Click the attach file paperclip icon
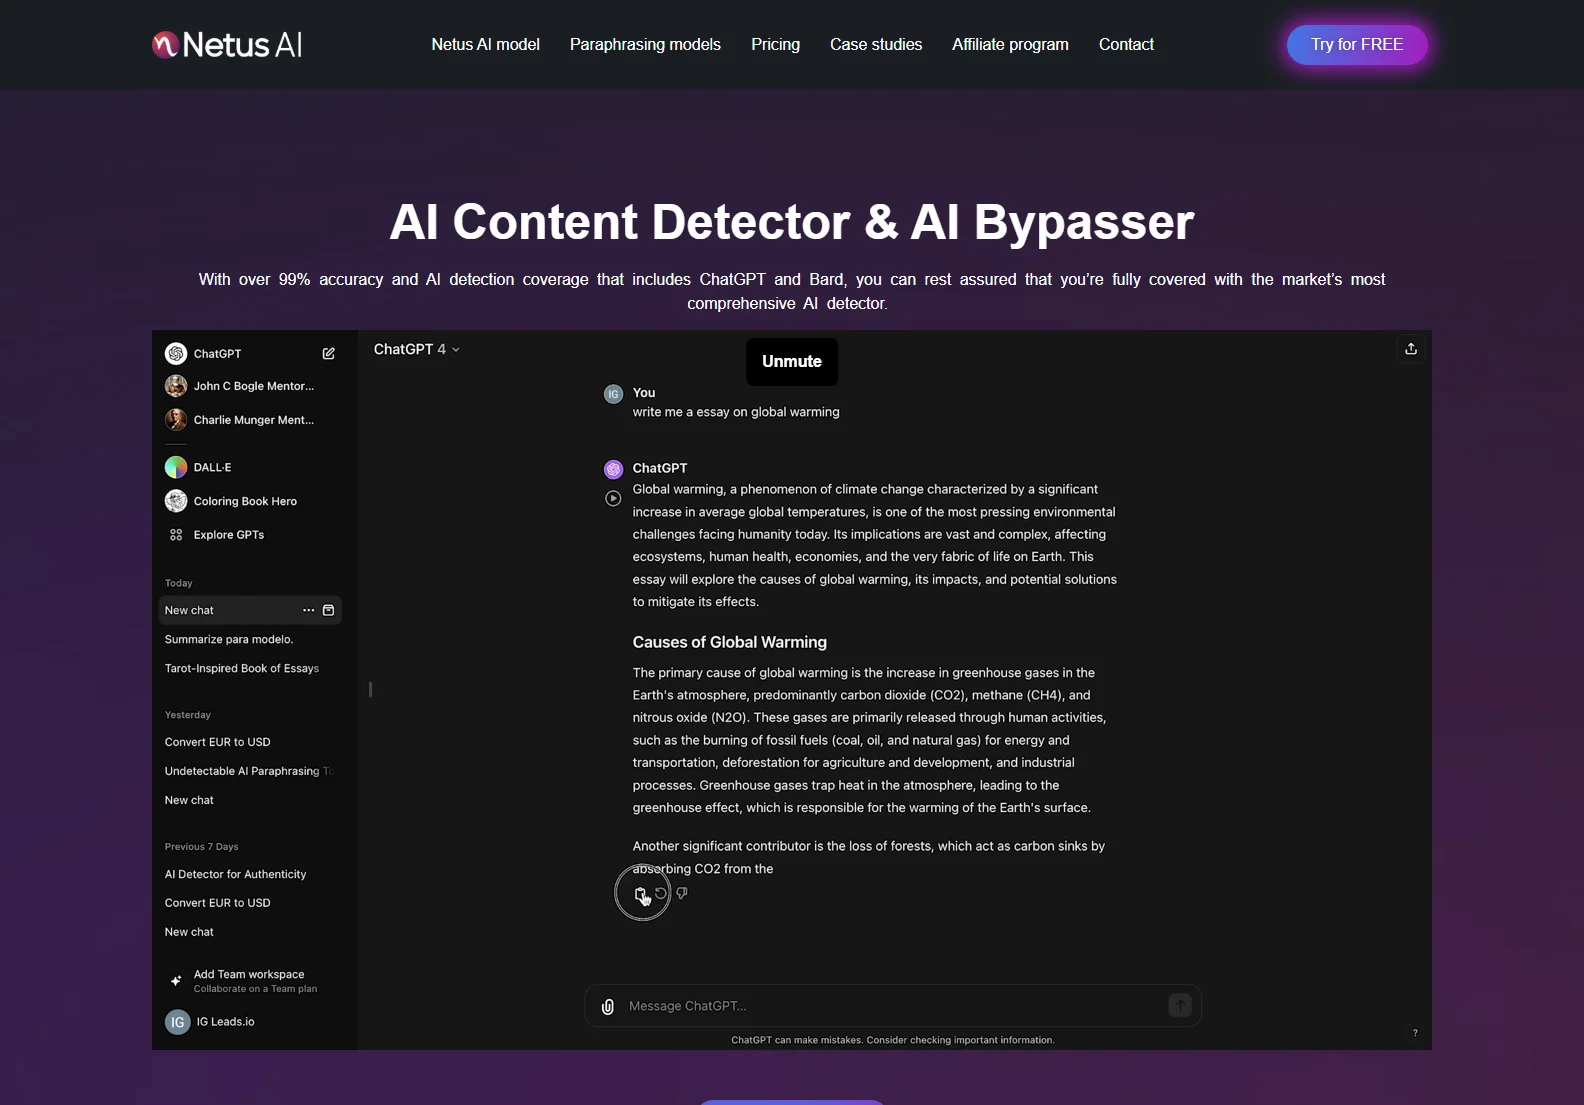Screen dimensions: 1584x1105 pos(607,1006)
